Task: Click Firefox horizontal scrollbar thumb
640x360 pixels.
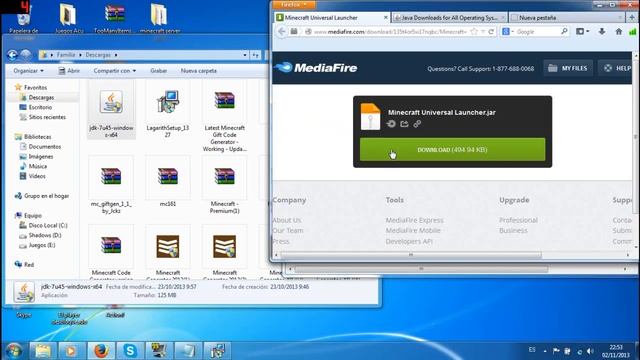Action: click(x=411, y=255)
